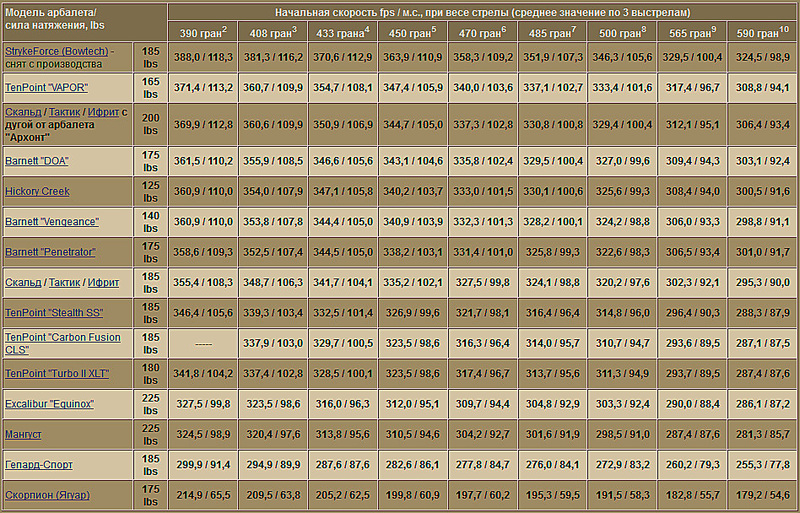
Task: Click the "590 гран" column header
Action: coord(763,32)
